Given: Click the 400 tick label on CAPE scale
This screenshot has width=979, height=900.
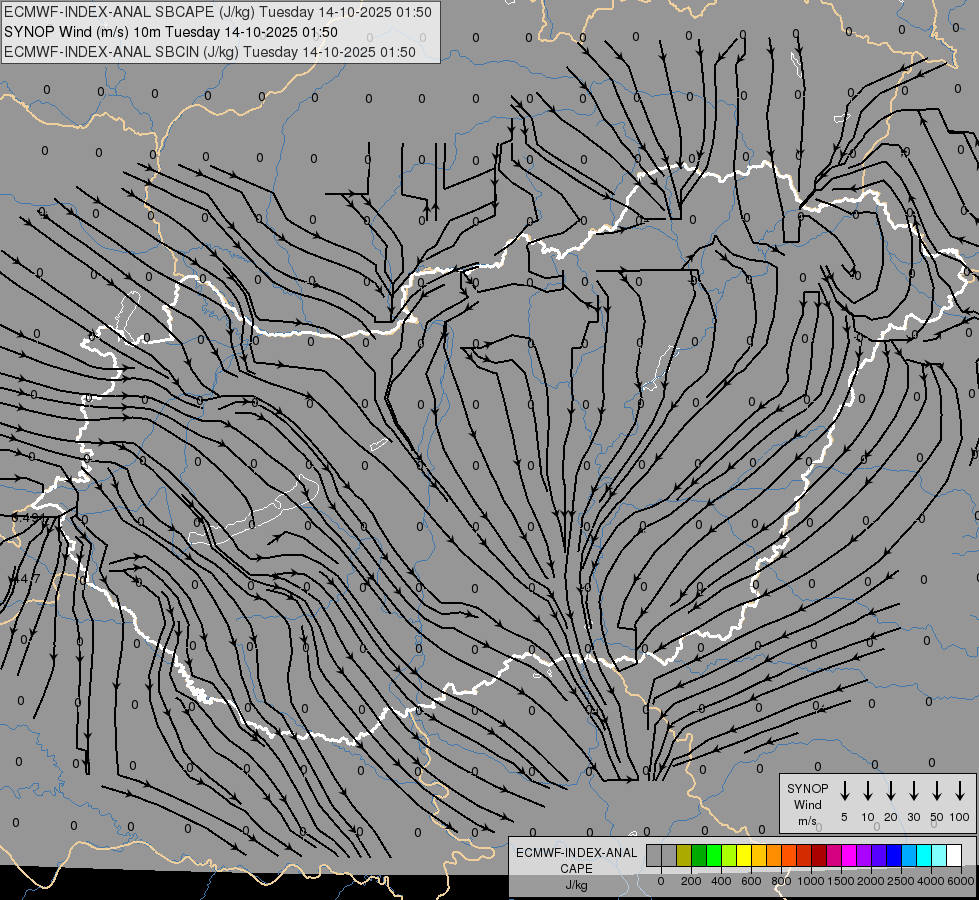Looking at the screenshot, I should point(721,881).
